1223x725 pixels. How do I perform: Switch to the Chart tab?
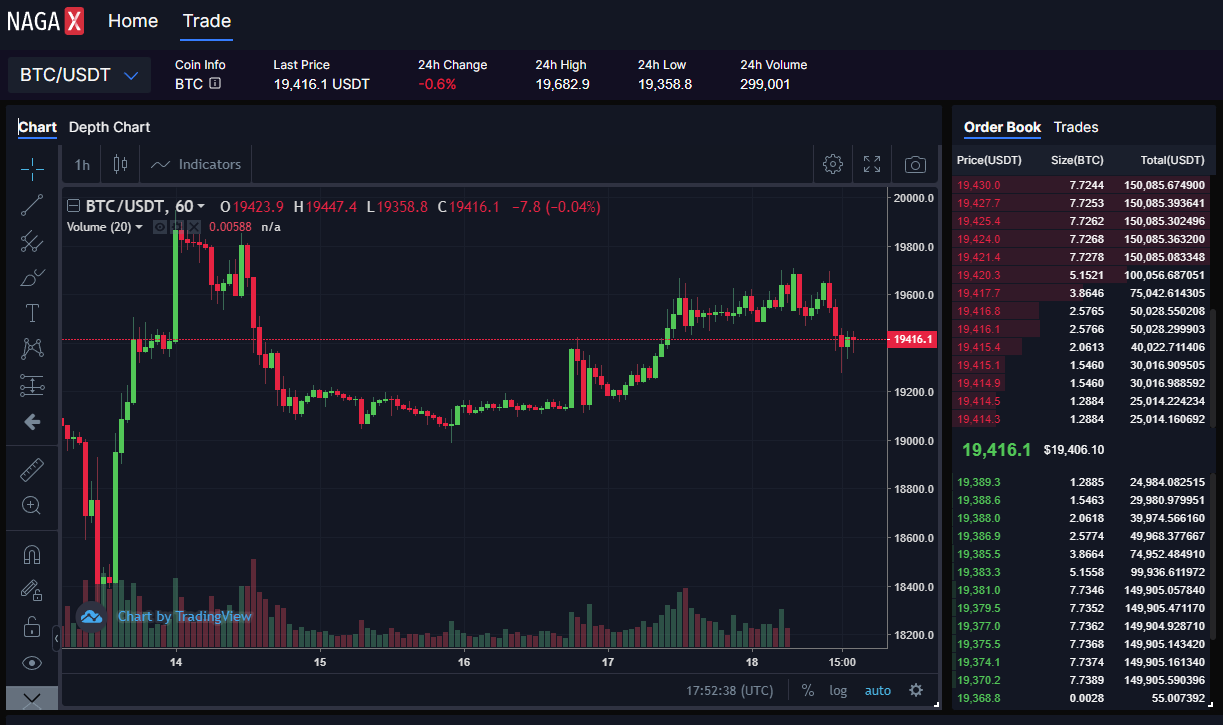[38, 127]
